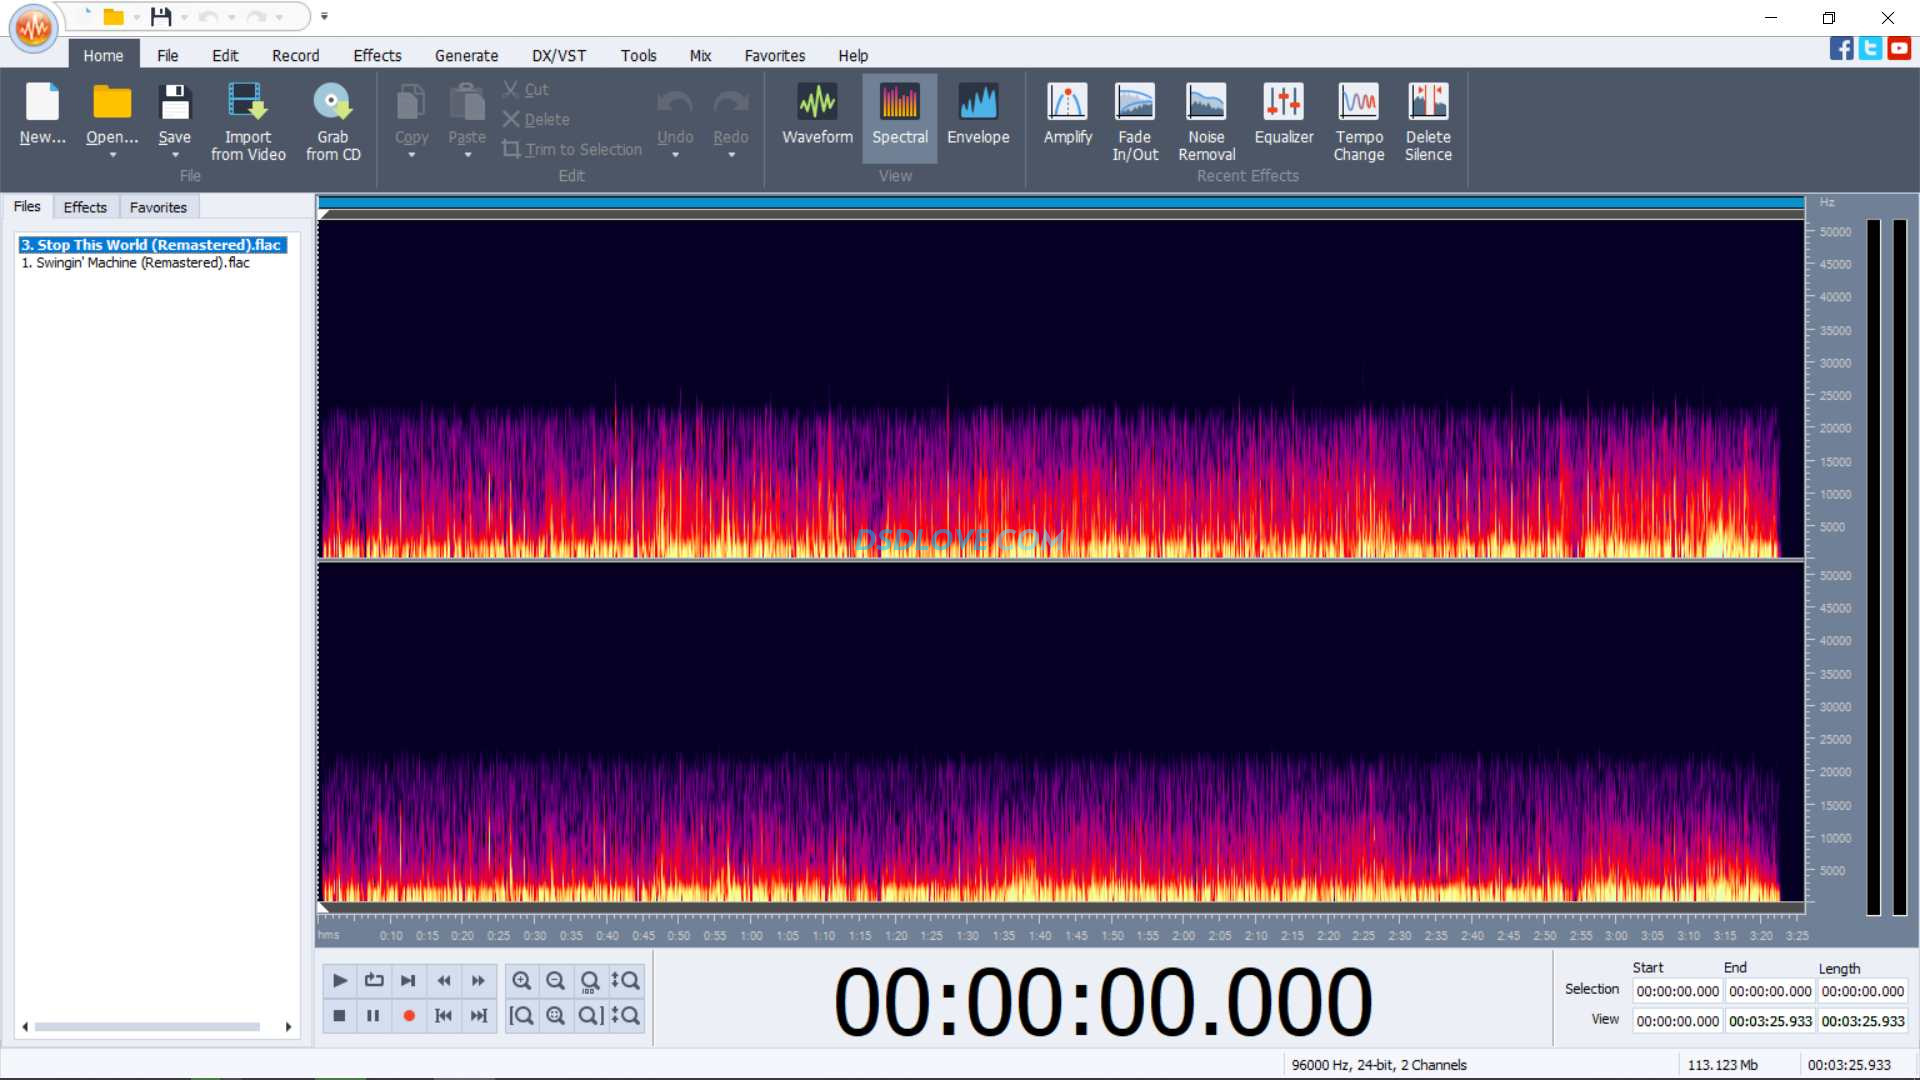Expand the Save dropdown arrow in ribbon
Screen dimensions: 1920x1080
[174, 155]
